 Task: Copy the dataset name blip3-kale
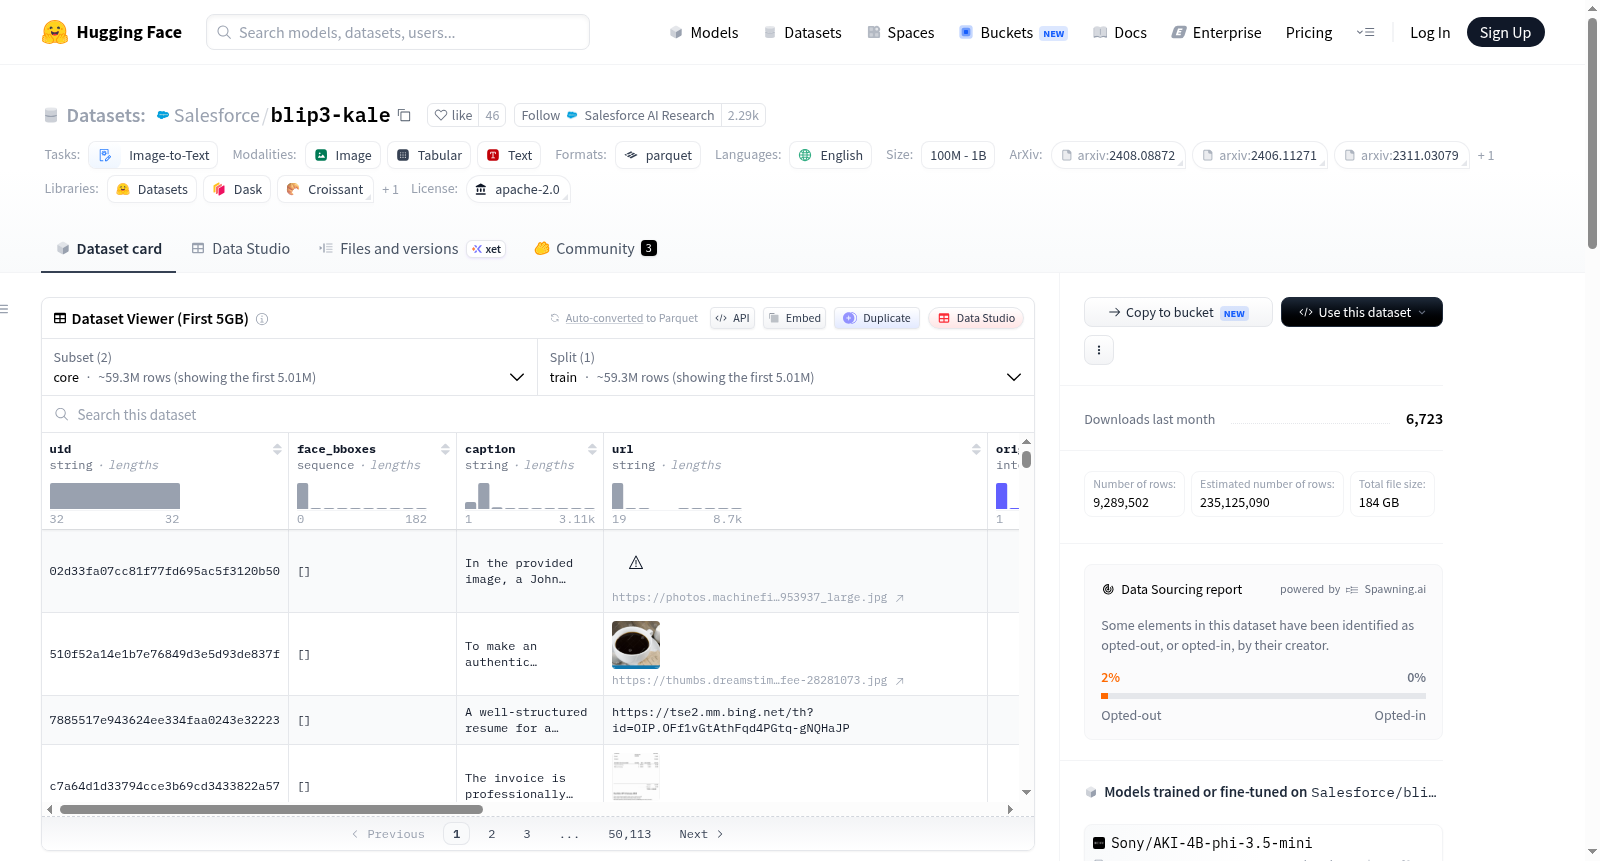click(x=404, y=115)
